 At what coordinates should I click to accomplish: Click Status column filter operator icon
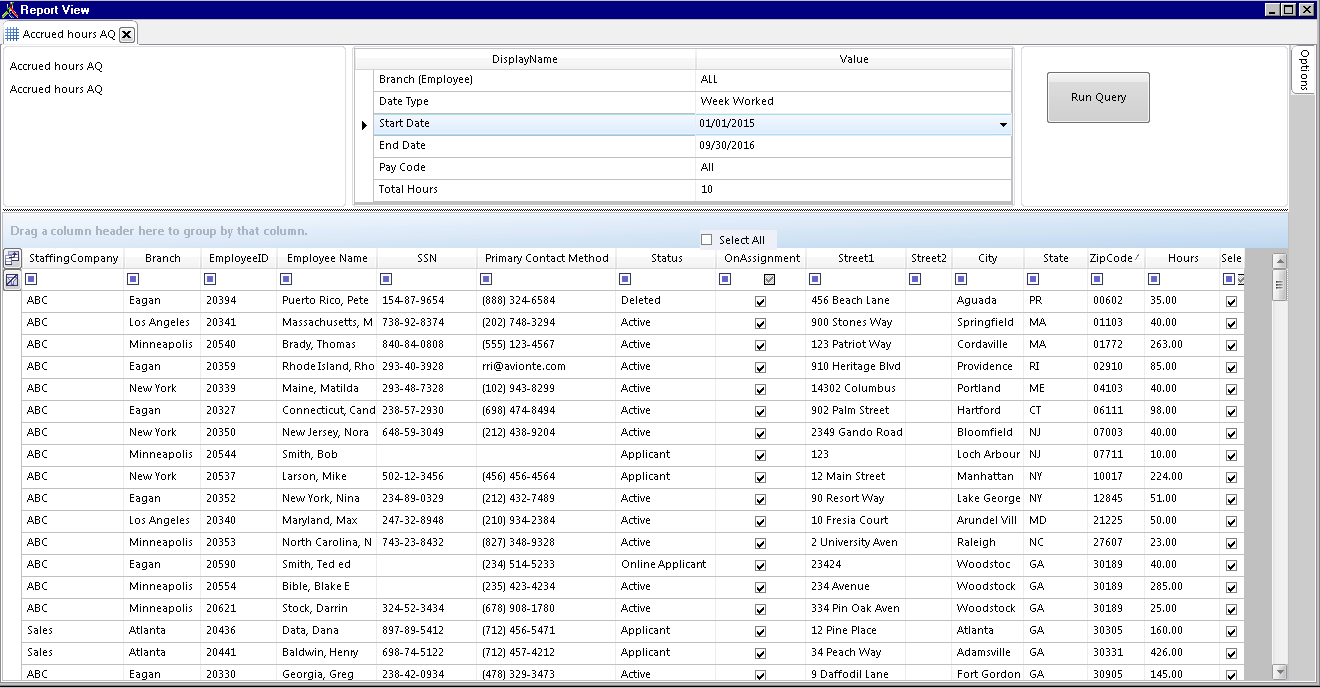tap(625, 280)
